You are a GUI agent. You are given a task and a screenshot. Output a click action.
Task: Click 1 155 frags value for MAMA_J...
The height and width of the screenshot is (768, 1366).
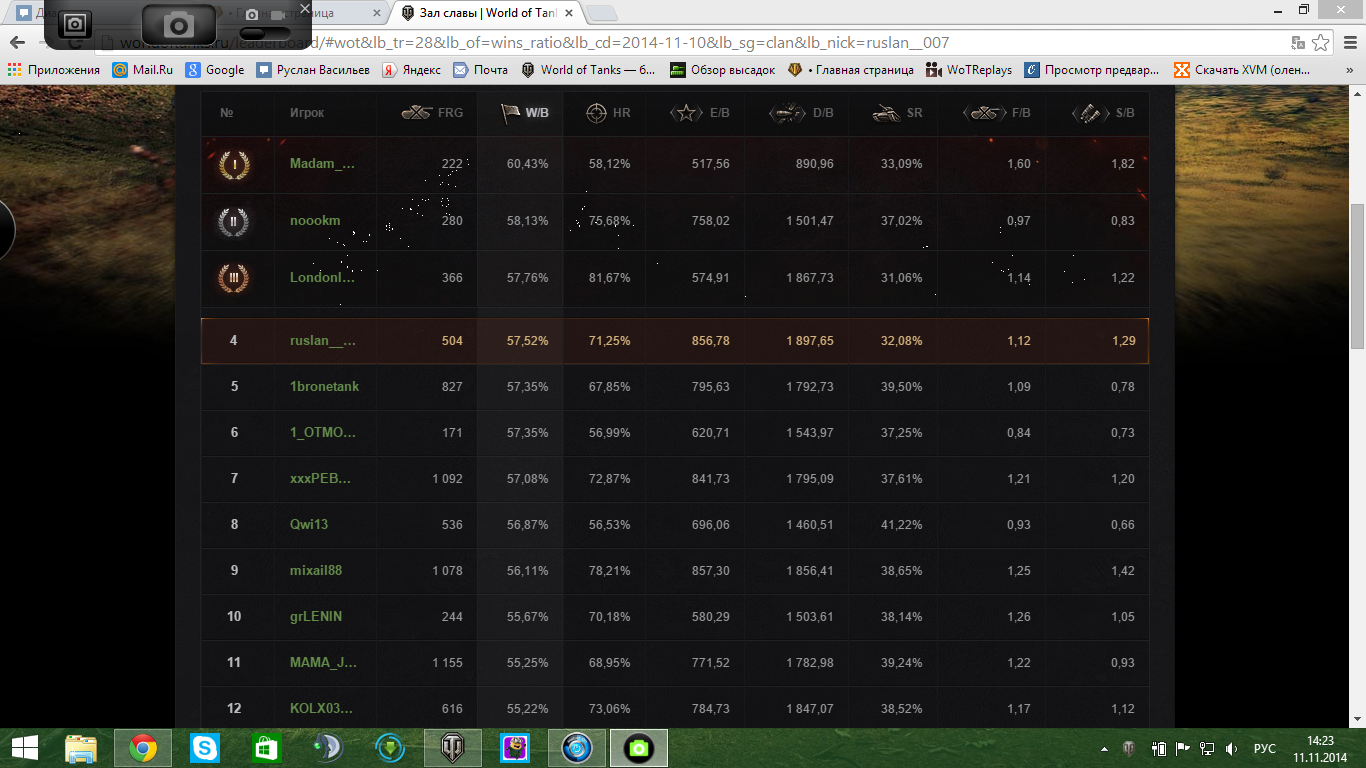click(x=448, y=663)
